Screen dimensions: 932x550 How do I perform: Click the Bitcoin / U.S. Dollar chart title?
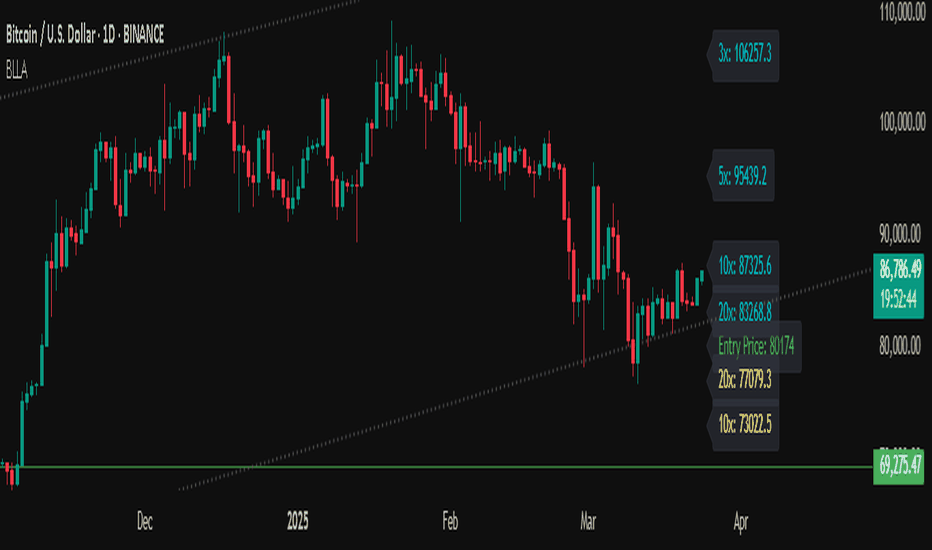(85, 35)
